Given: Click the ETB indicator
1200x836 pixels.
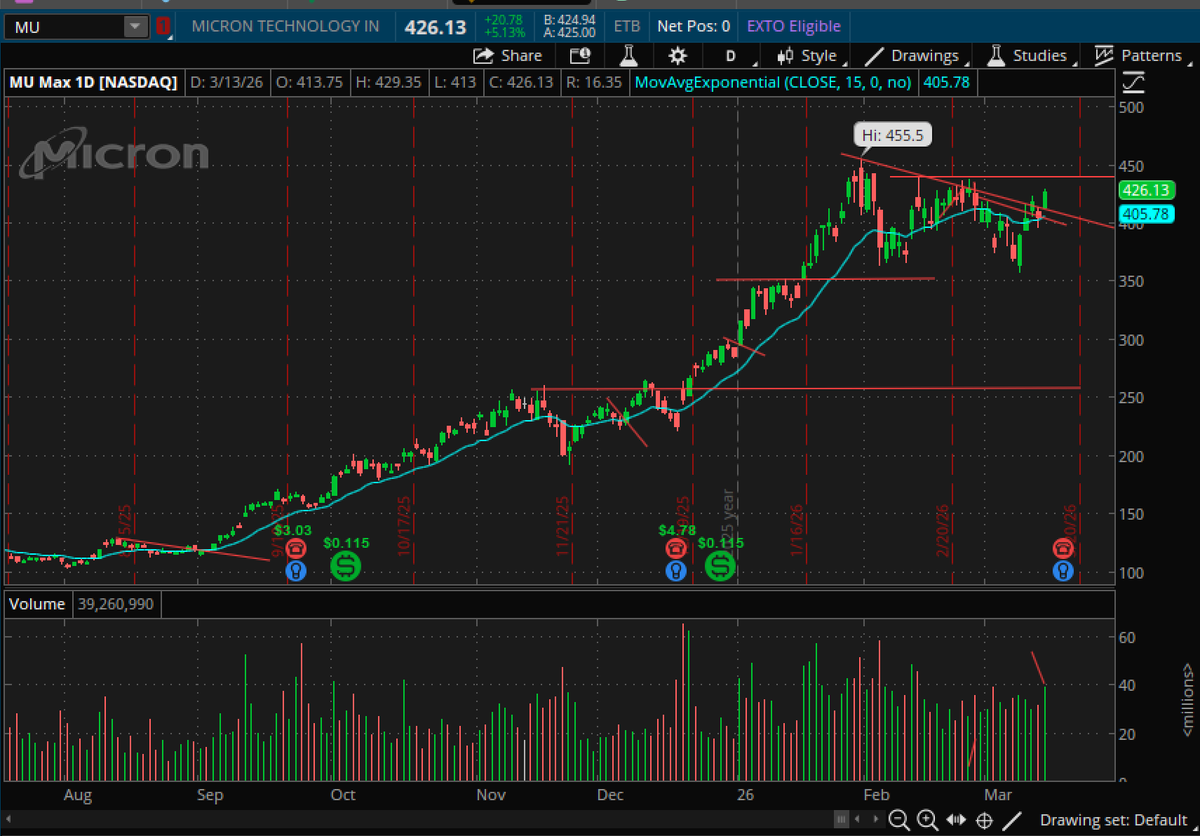Looking at the screenshot, I should tap(627, 27).
